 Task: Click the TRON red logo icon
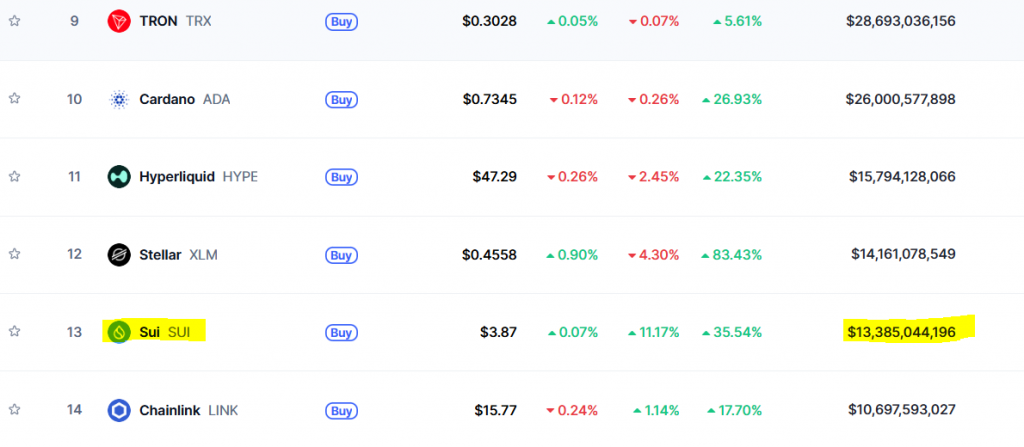119,21
